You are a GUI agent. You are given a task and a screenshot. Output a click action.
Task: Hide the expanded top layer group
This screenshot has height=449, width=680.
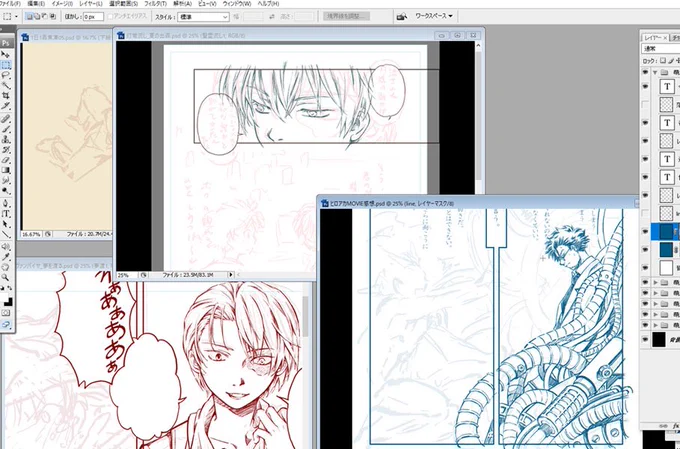pyautogui.click(x=645, y=72)
